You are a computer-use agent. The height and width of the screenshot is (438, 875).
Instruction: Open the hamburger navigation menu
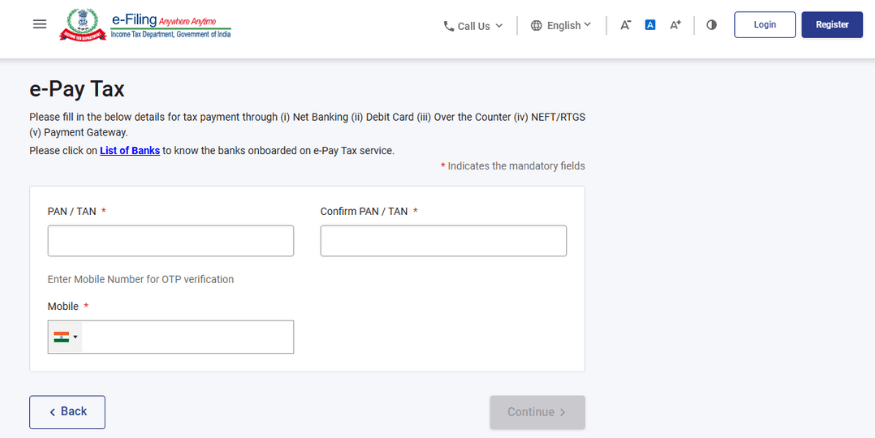coord(40,25)
